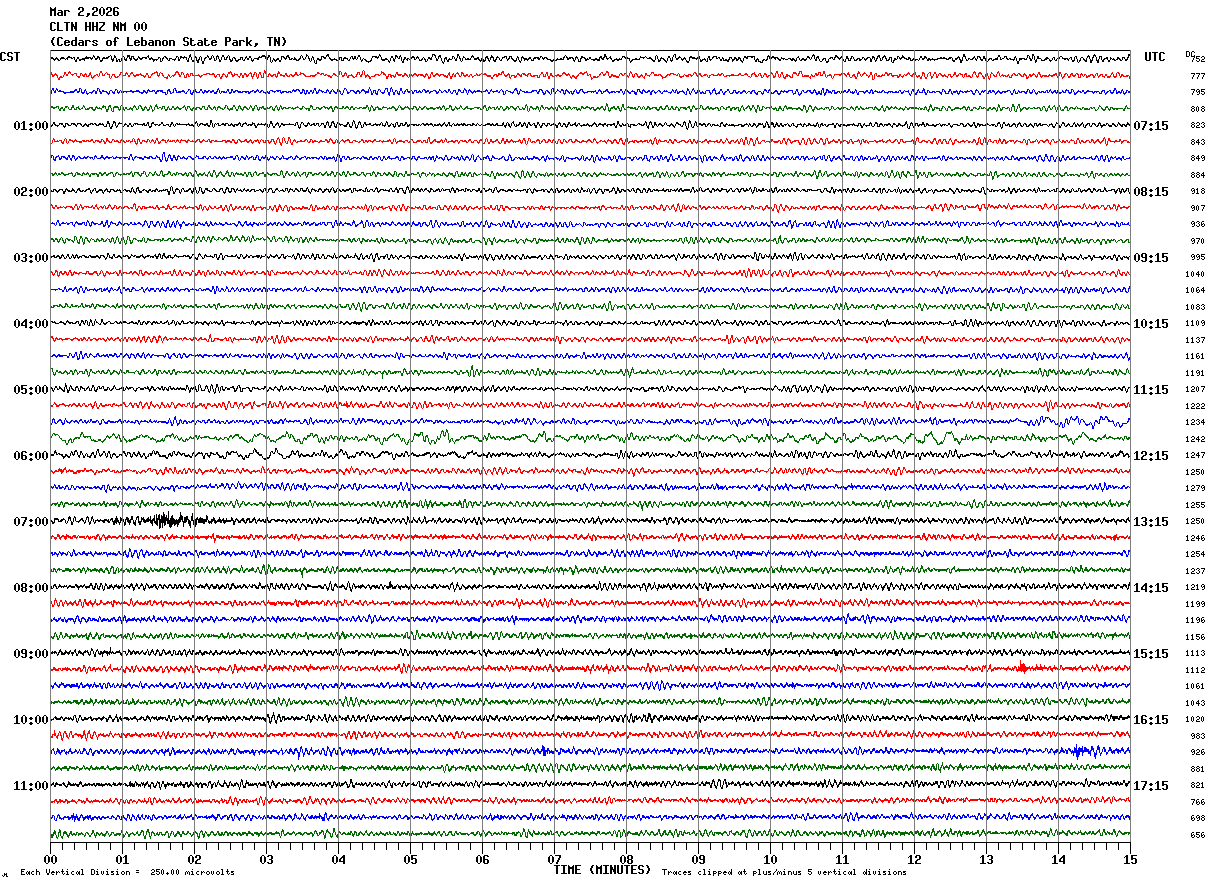Image resolution: width=1210 pixels, height=886 pixels.
Task: Click the DC offset value 1191
Action: click(x=1196, y=373)
